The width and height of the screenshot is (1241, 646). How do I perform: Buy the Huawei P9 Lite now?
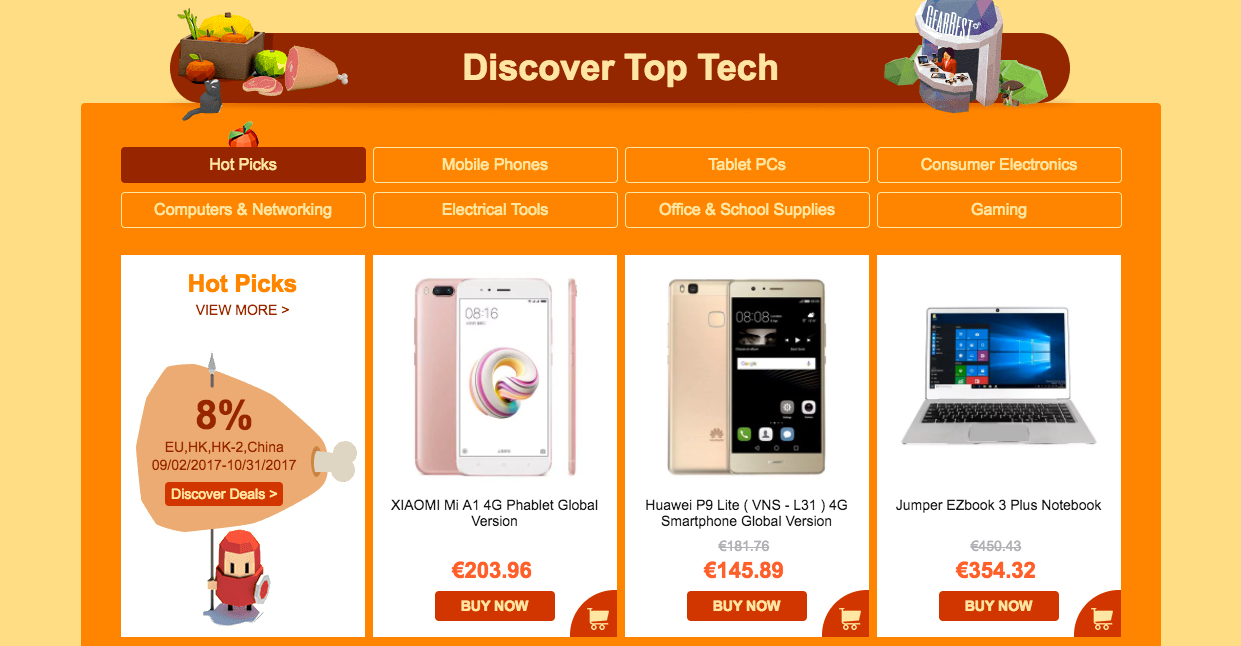click(747, 606)
